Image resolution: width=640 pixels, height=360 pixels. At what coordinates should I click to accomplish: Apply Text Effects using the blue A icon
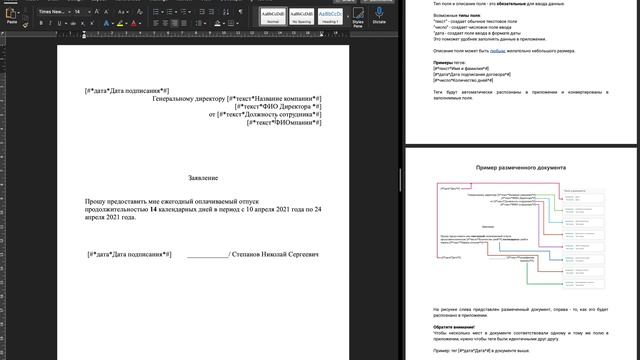[106, 24]
